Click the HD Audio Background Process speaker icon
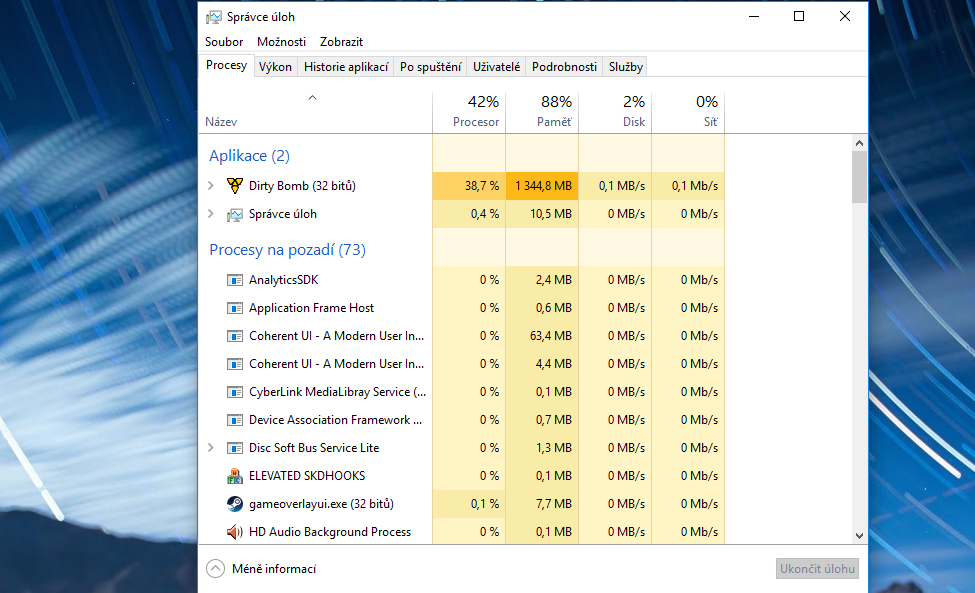 (234, 532)
